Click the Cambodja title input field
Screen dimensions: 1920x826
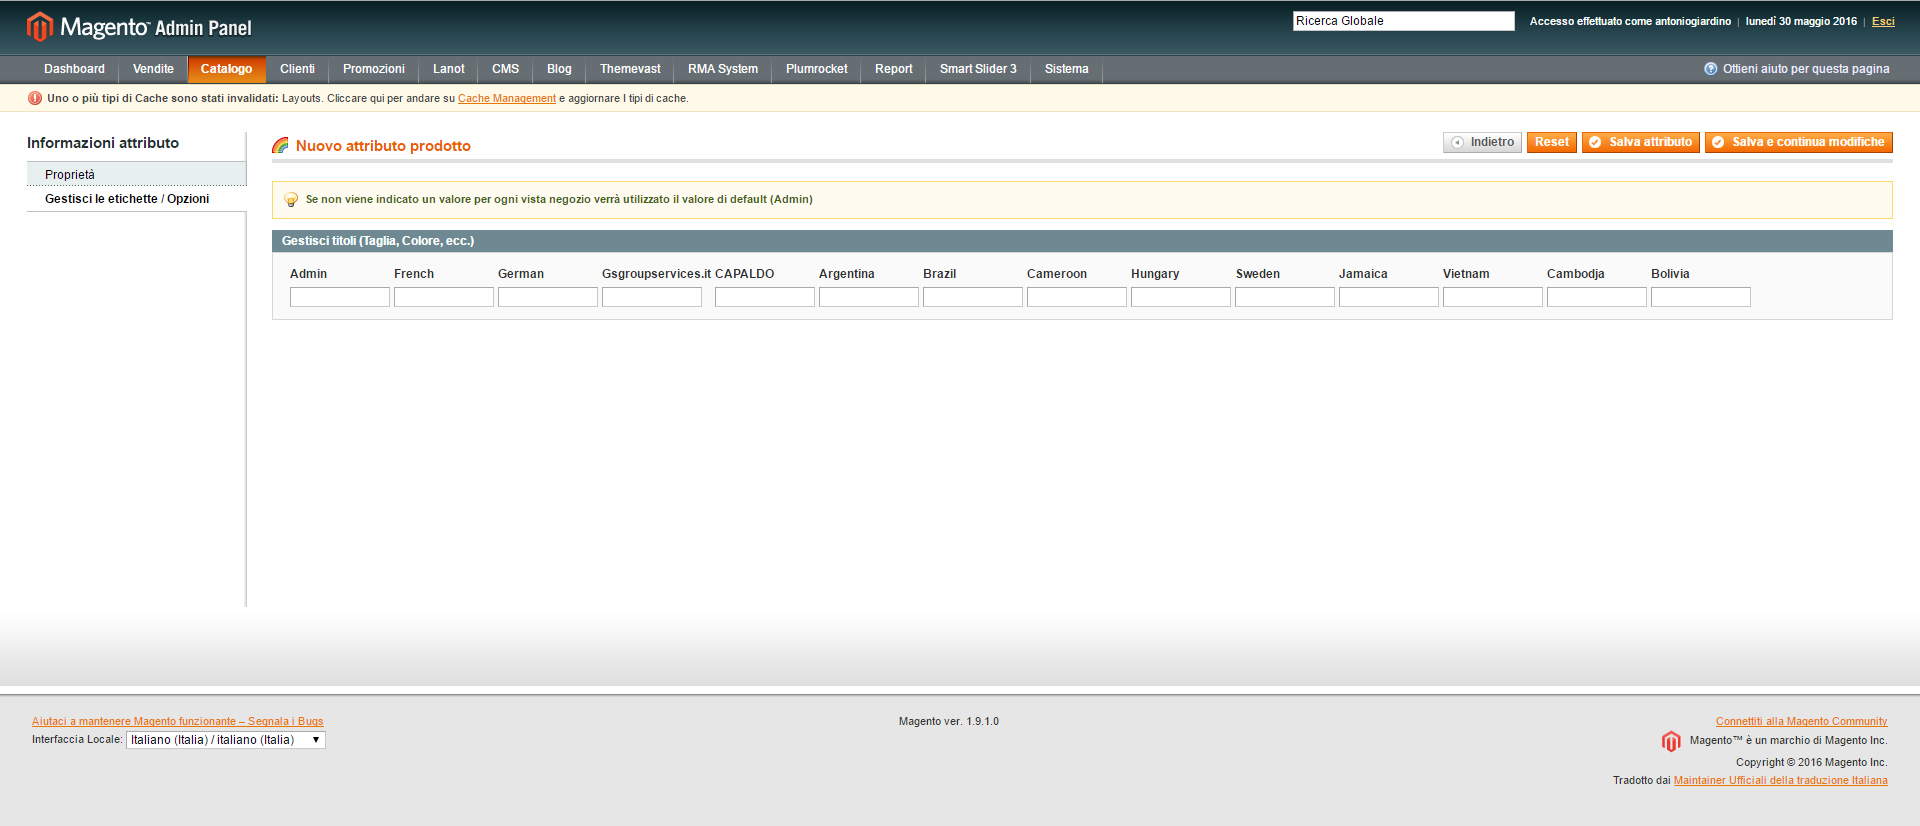tap(1597, 297)
